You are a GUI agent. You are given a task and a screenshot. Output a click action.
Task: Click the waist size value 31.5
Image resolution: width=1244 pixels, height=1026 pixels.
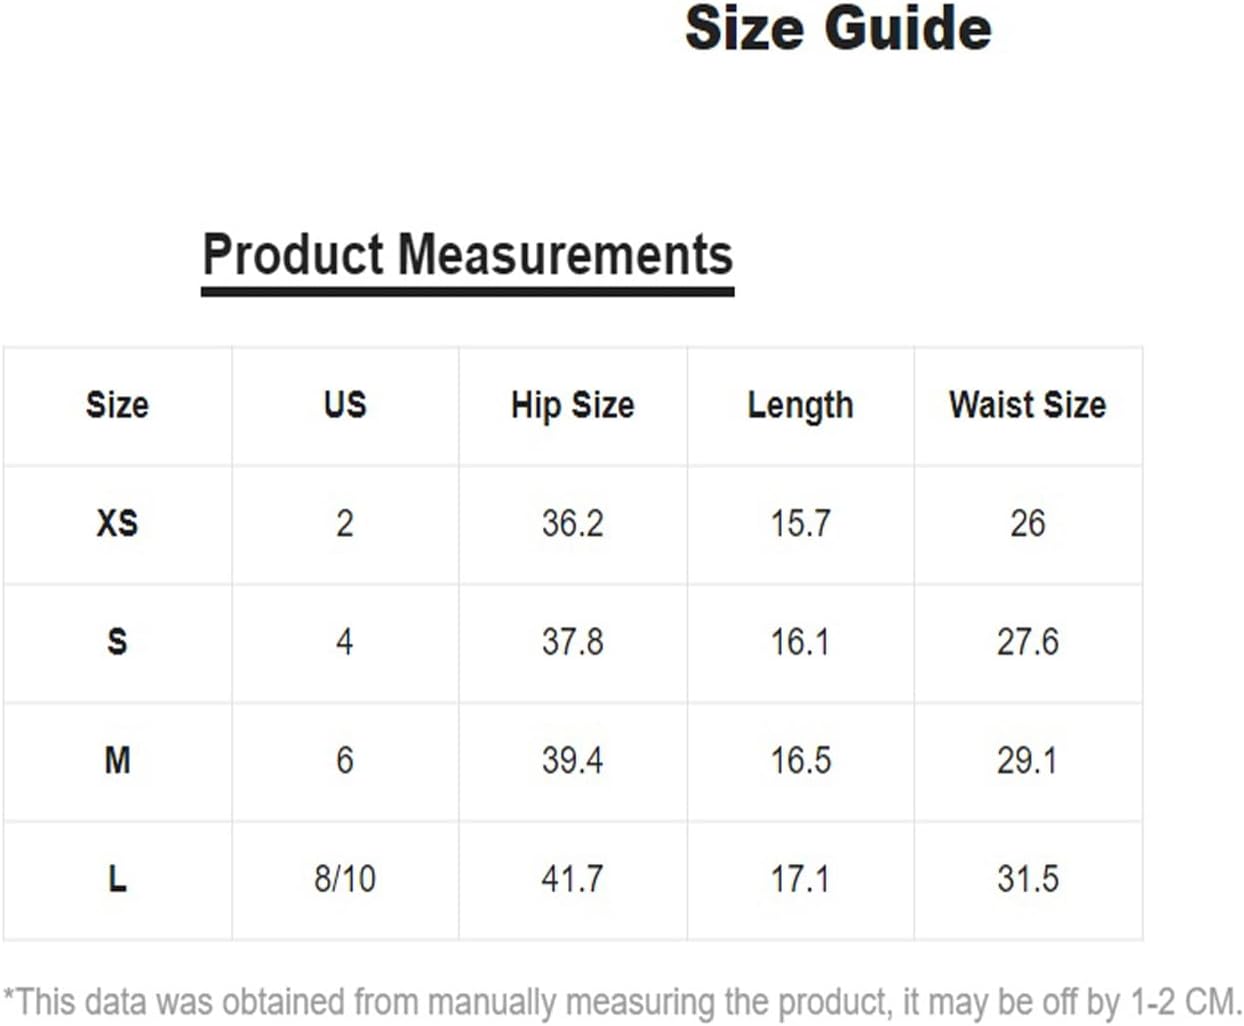click(1028, 879)
